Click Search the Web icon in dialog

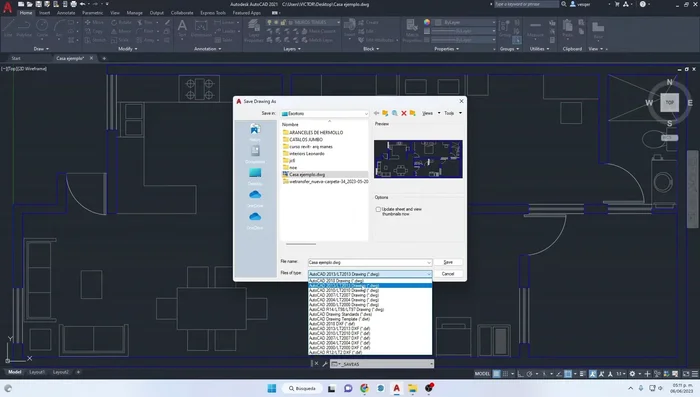coord(395,113)
